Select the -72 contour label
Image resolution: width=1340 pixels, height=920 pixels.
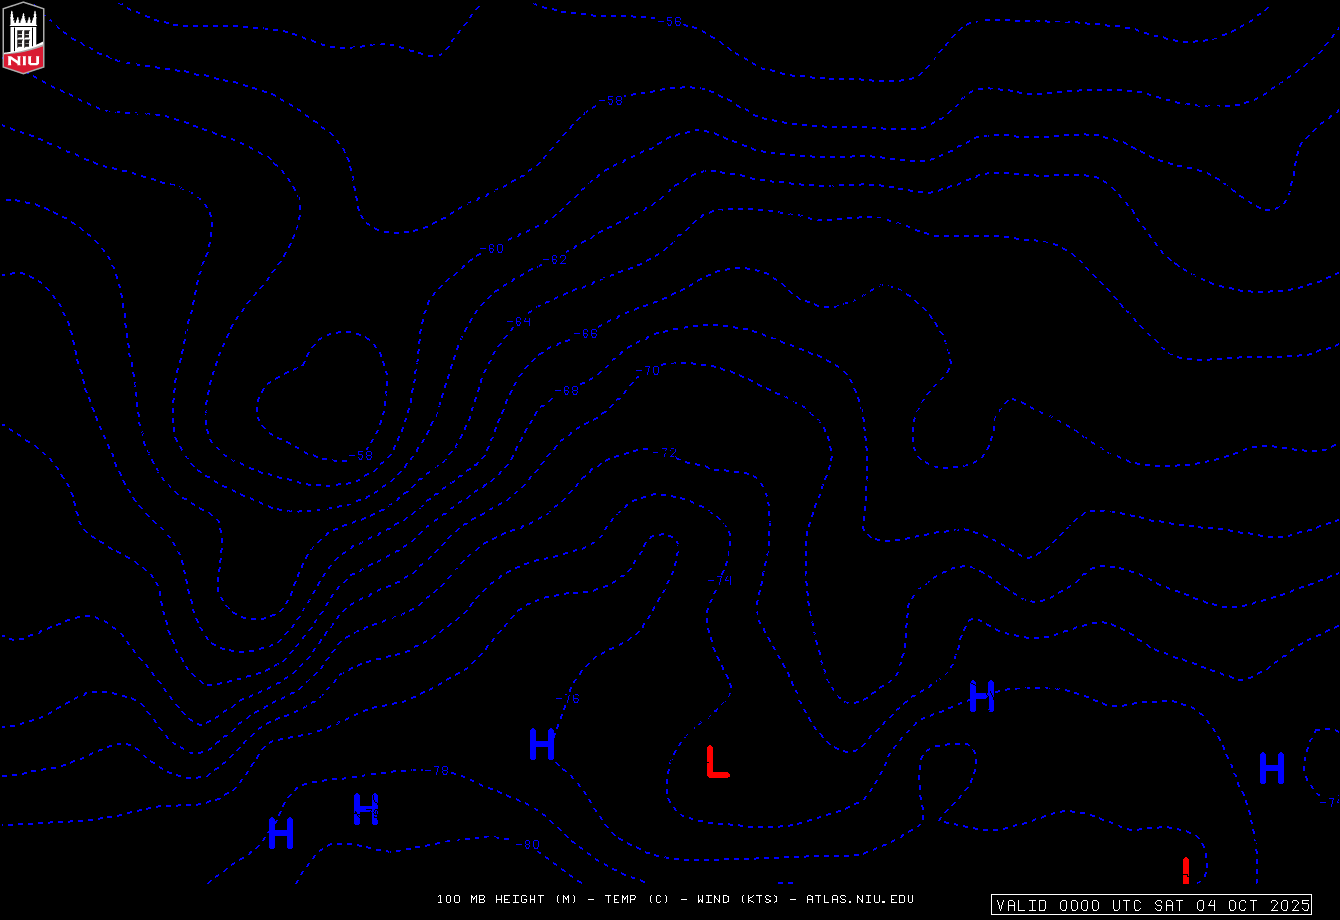point(667,454)
